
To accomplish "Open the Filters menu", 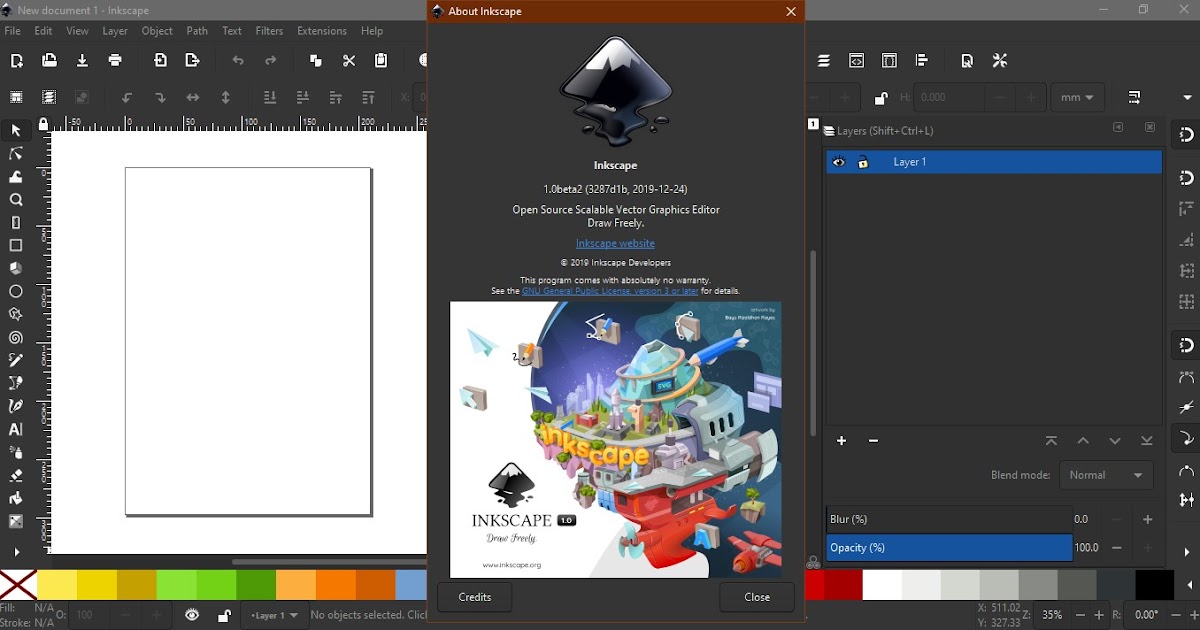I will pyautogui.click(x=269, y=31).
